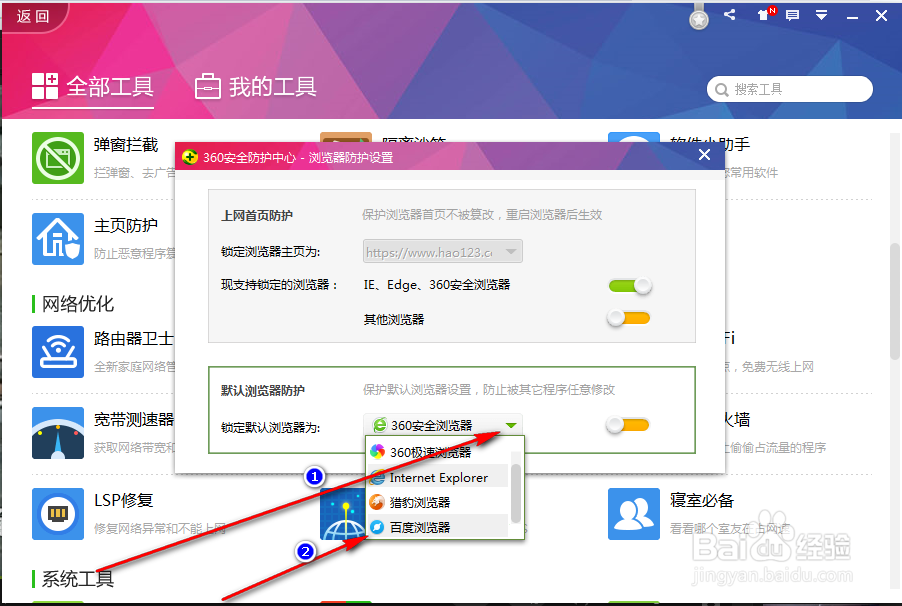Select 百度浏览器 from the list
Image resolution: width=902 pixels, height=606 pixels.
pyautogui.click(x=438, y=527)
